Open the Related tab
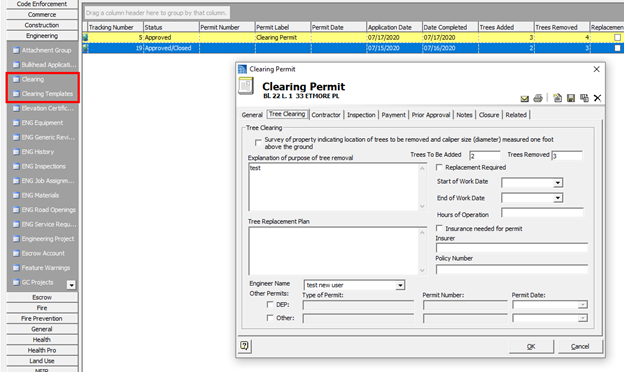 516,115
